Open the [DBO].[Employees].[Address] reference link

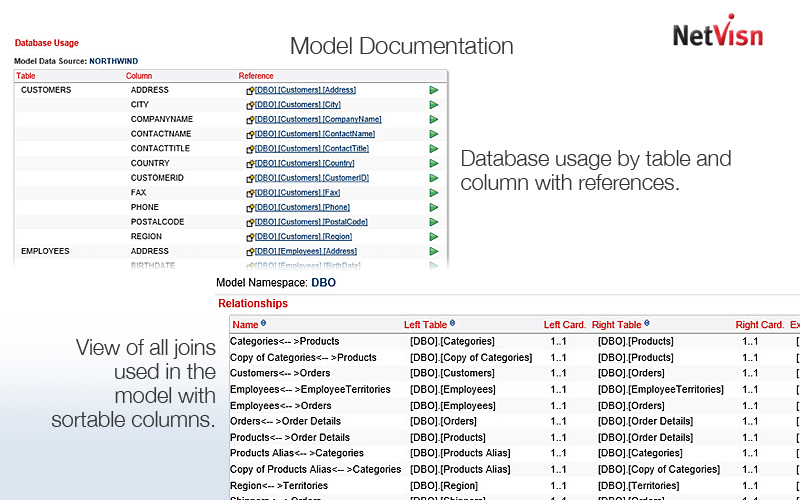306,251
